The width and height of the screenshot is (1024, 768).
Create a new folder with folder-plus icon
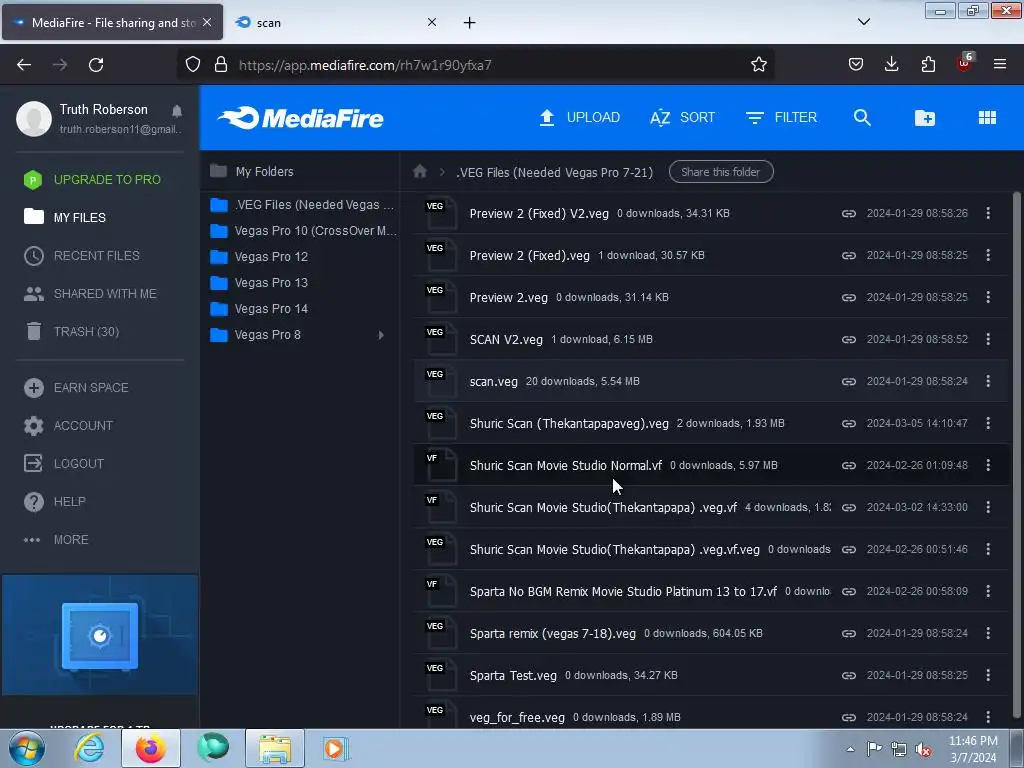(925, 118)
